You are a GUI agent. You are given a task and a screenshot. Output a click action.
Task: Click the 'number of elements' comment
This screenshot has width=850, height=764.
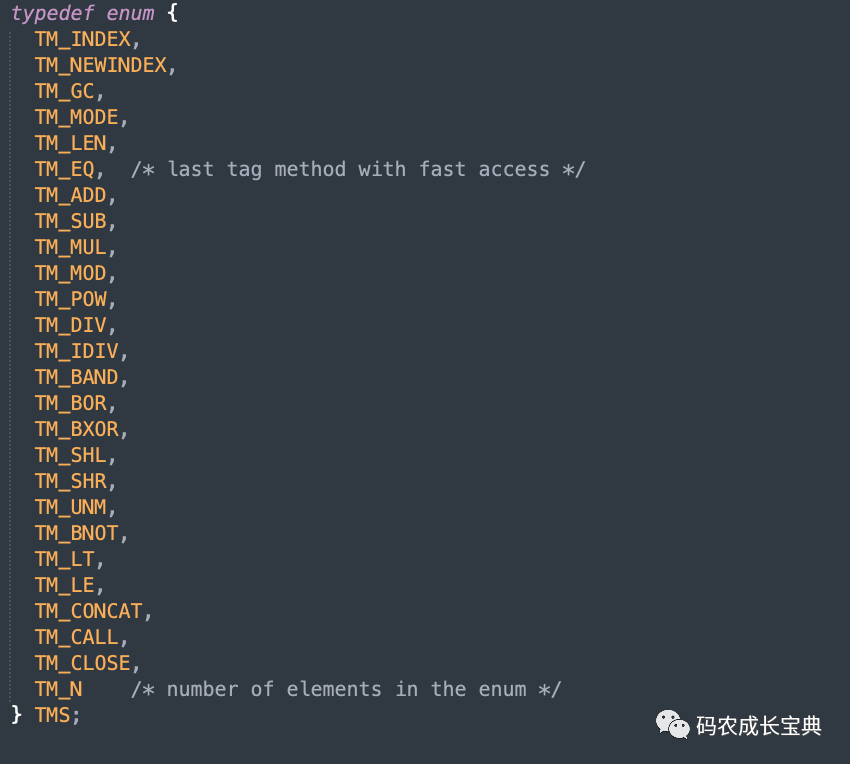pos(346,690)
